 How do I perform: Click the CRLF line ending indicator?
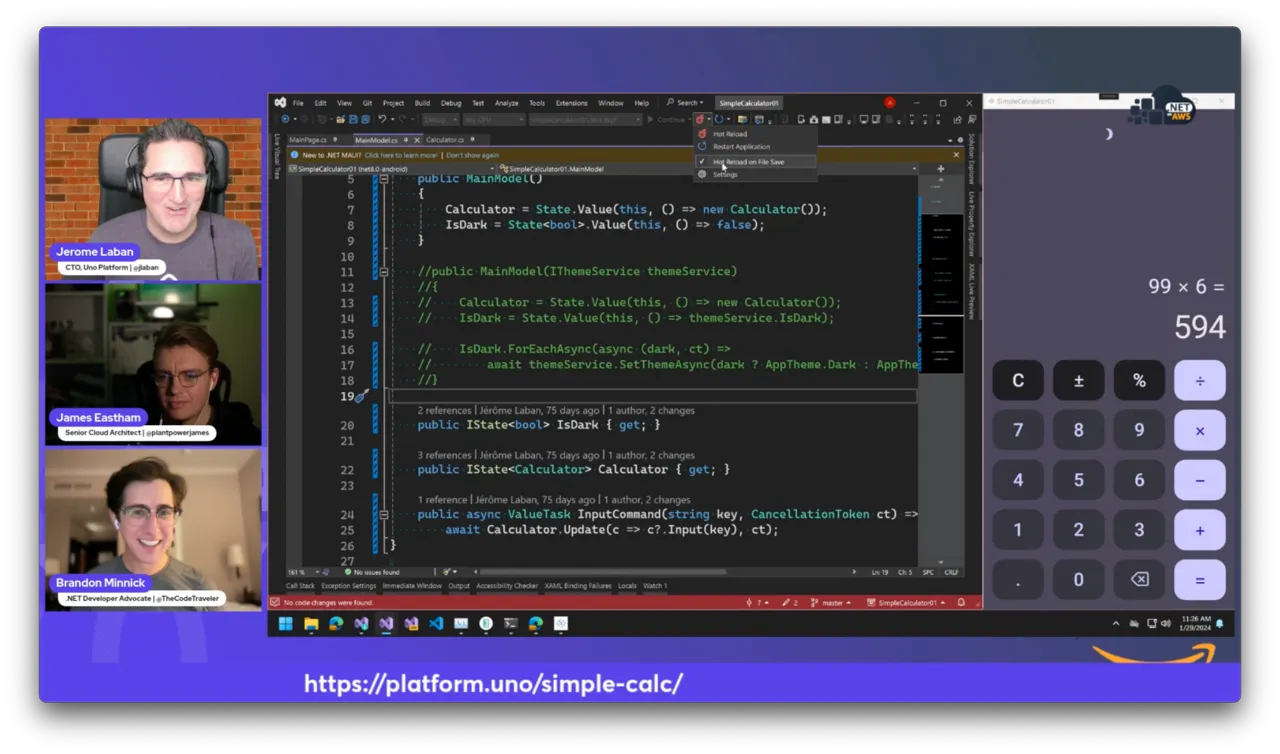(951, 572)
